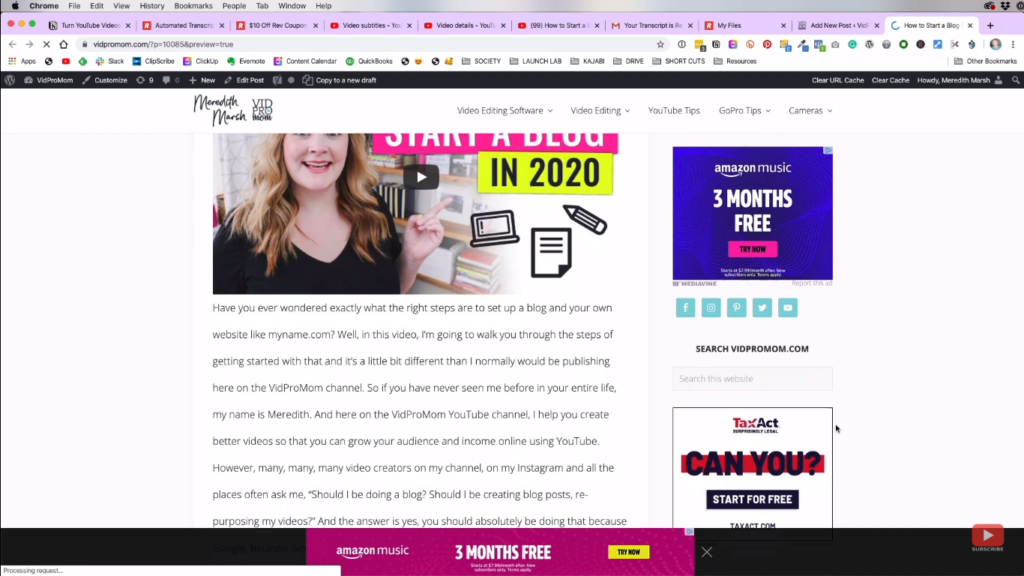Image resolution: width=1024 pixels, height=576 pixels.
Task: Switch to the Video subtitles YouTube tab
Action: pyautogui.click(x=370, y=25)
